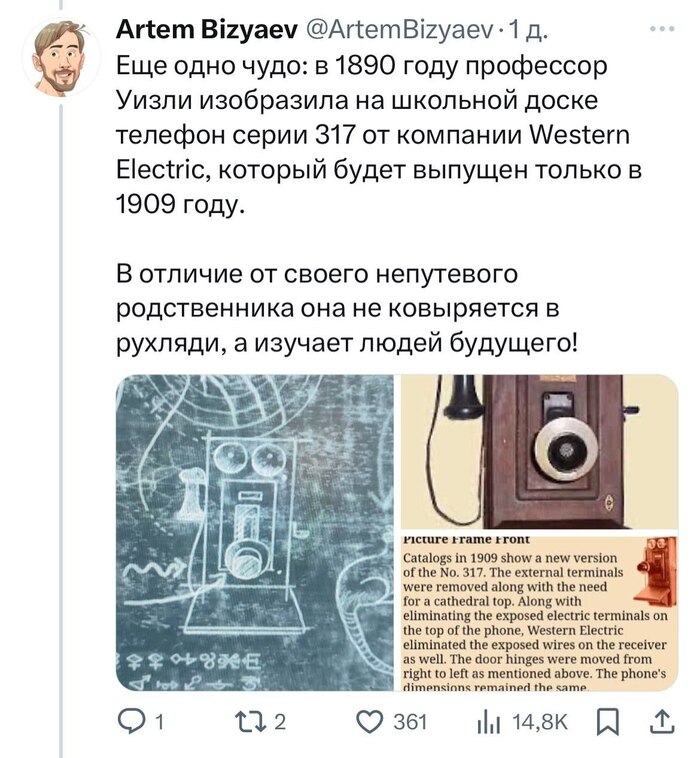The width and height of the screenshot is (700, 758).
Task: Click the 361 likes count
Action: point(410,722)
